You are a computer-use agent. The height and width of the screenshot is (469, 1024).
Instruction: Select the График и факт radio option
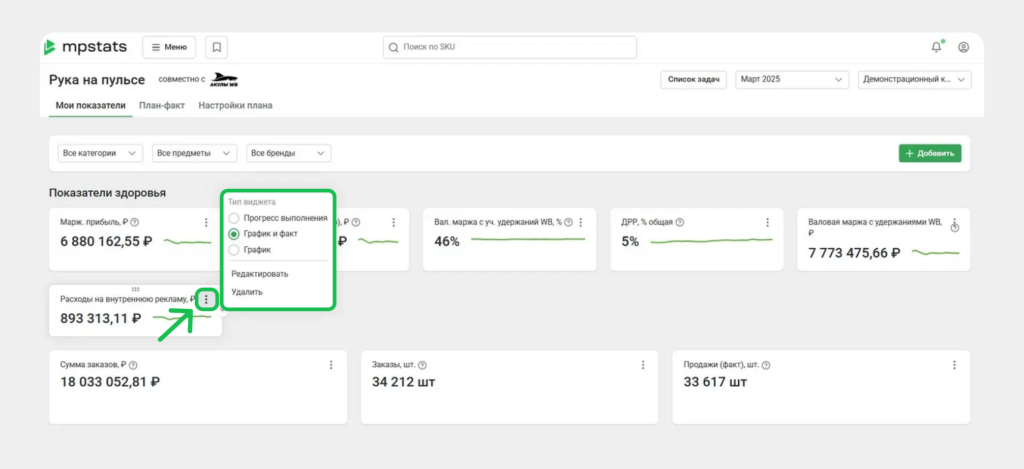(x=234, y=234)
